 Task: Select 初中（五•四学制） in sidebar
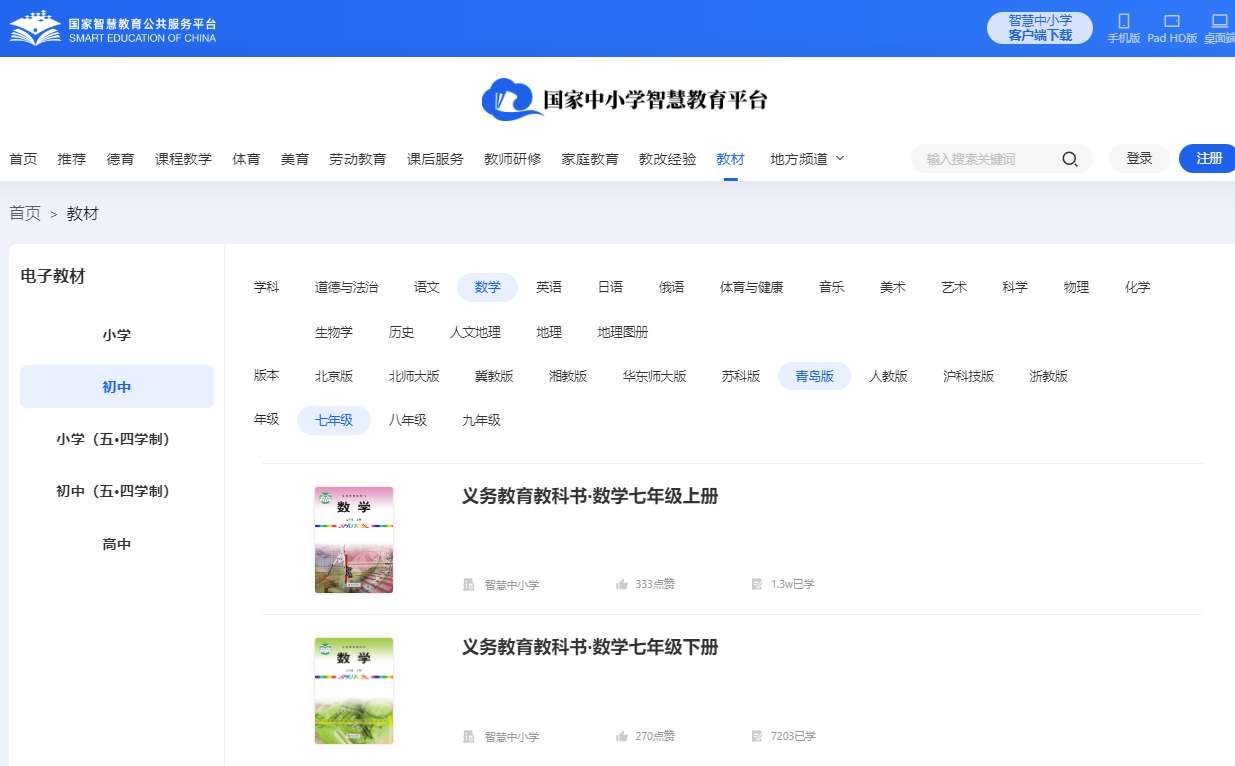(x=117, y=491)
